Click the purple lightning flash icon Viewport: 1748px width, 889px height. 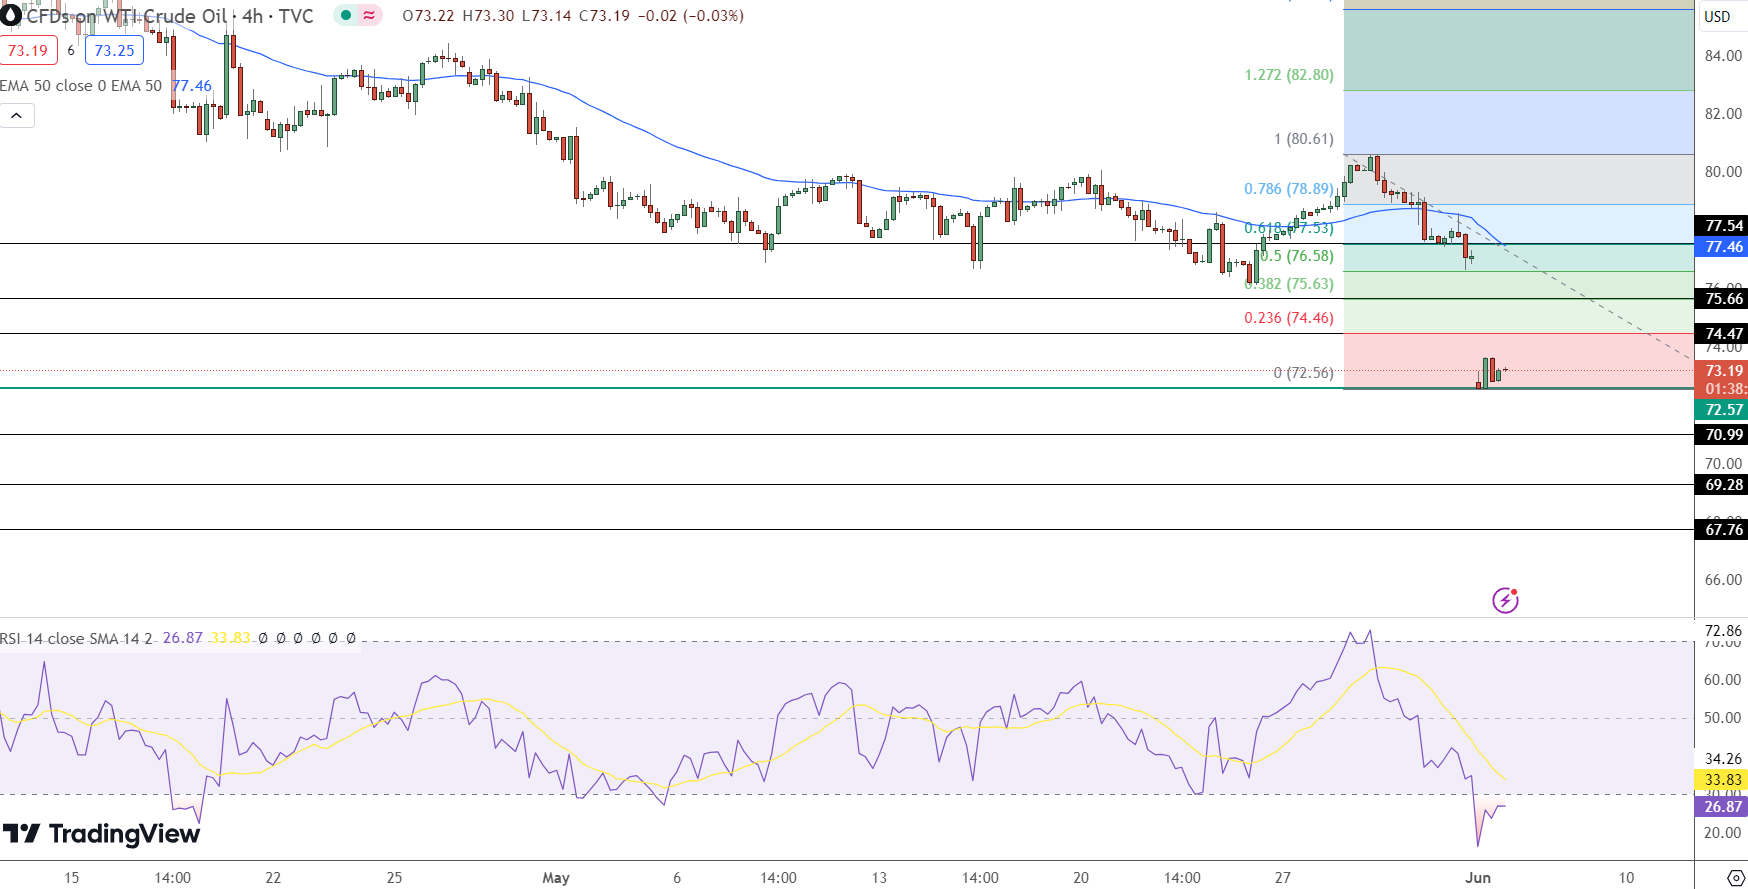[1505, 600]
